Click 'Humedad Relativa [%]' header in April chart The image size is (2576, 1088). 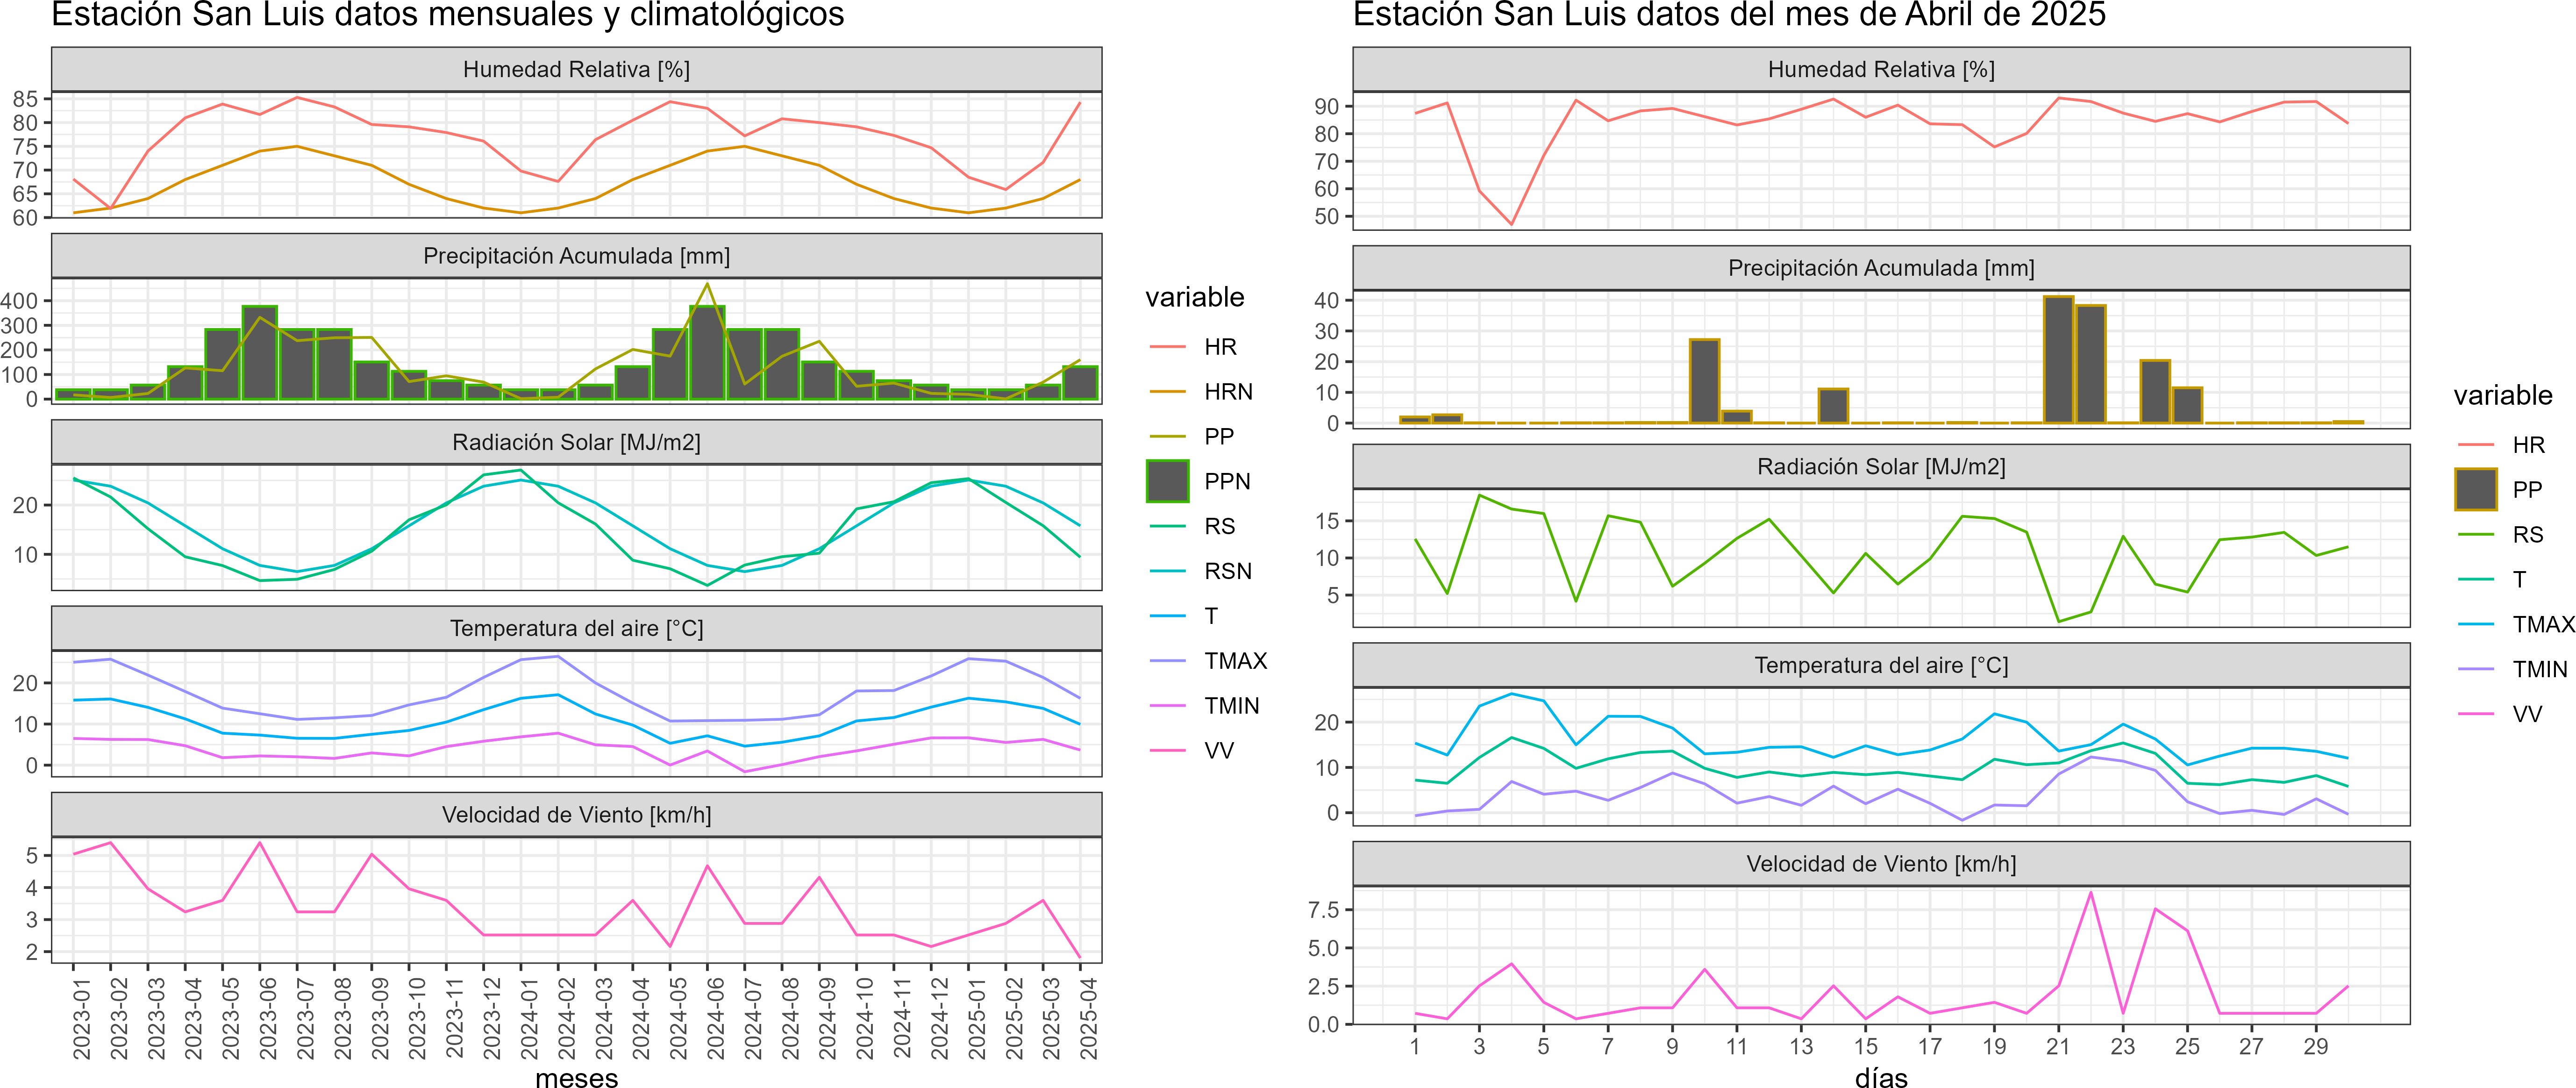coord(1881,69)
